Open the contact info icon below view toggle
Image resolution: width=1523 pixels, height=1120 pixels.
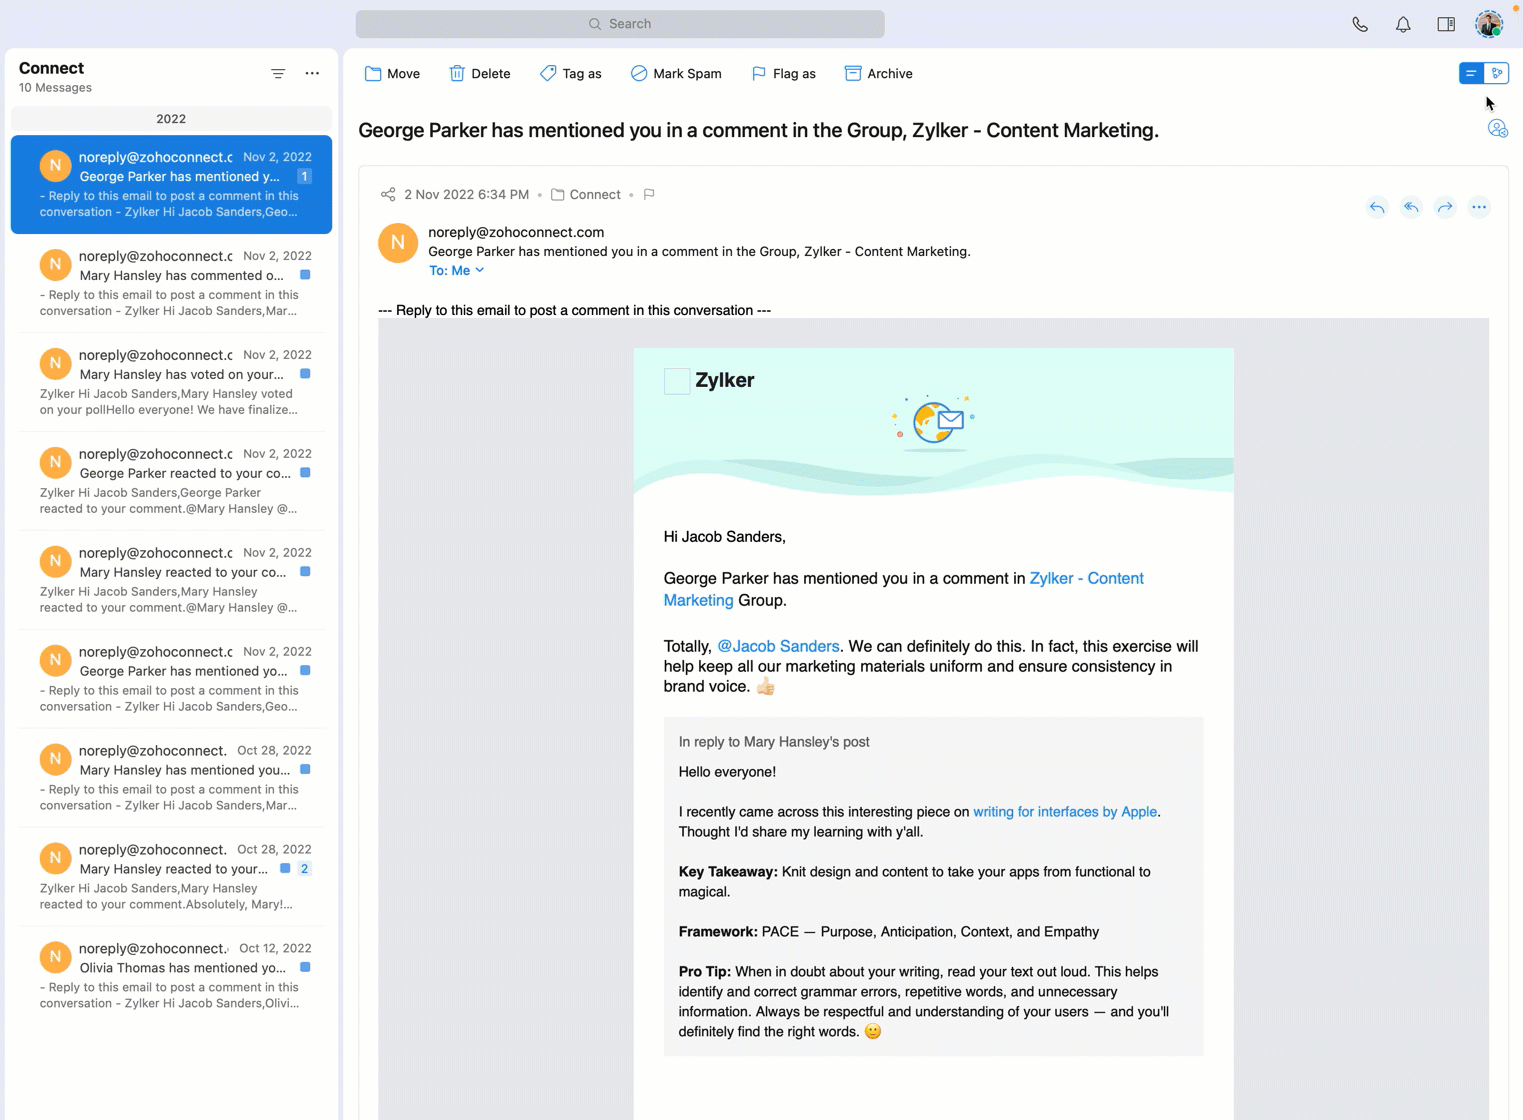(1497, 128)
